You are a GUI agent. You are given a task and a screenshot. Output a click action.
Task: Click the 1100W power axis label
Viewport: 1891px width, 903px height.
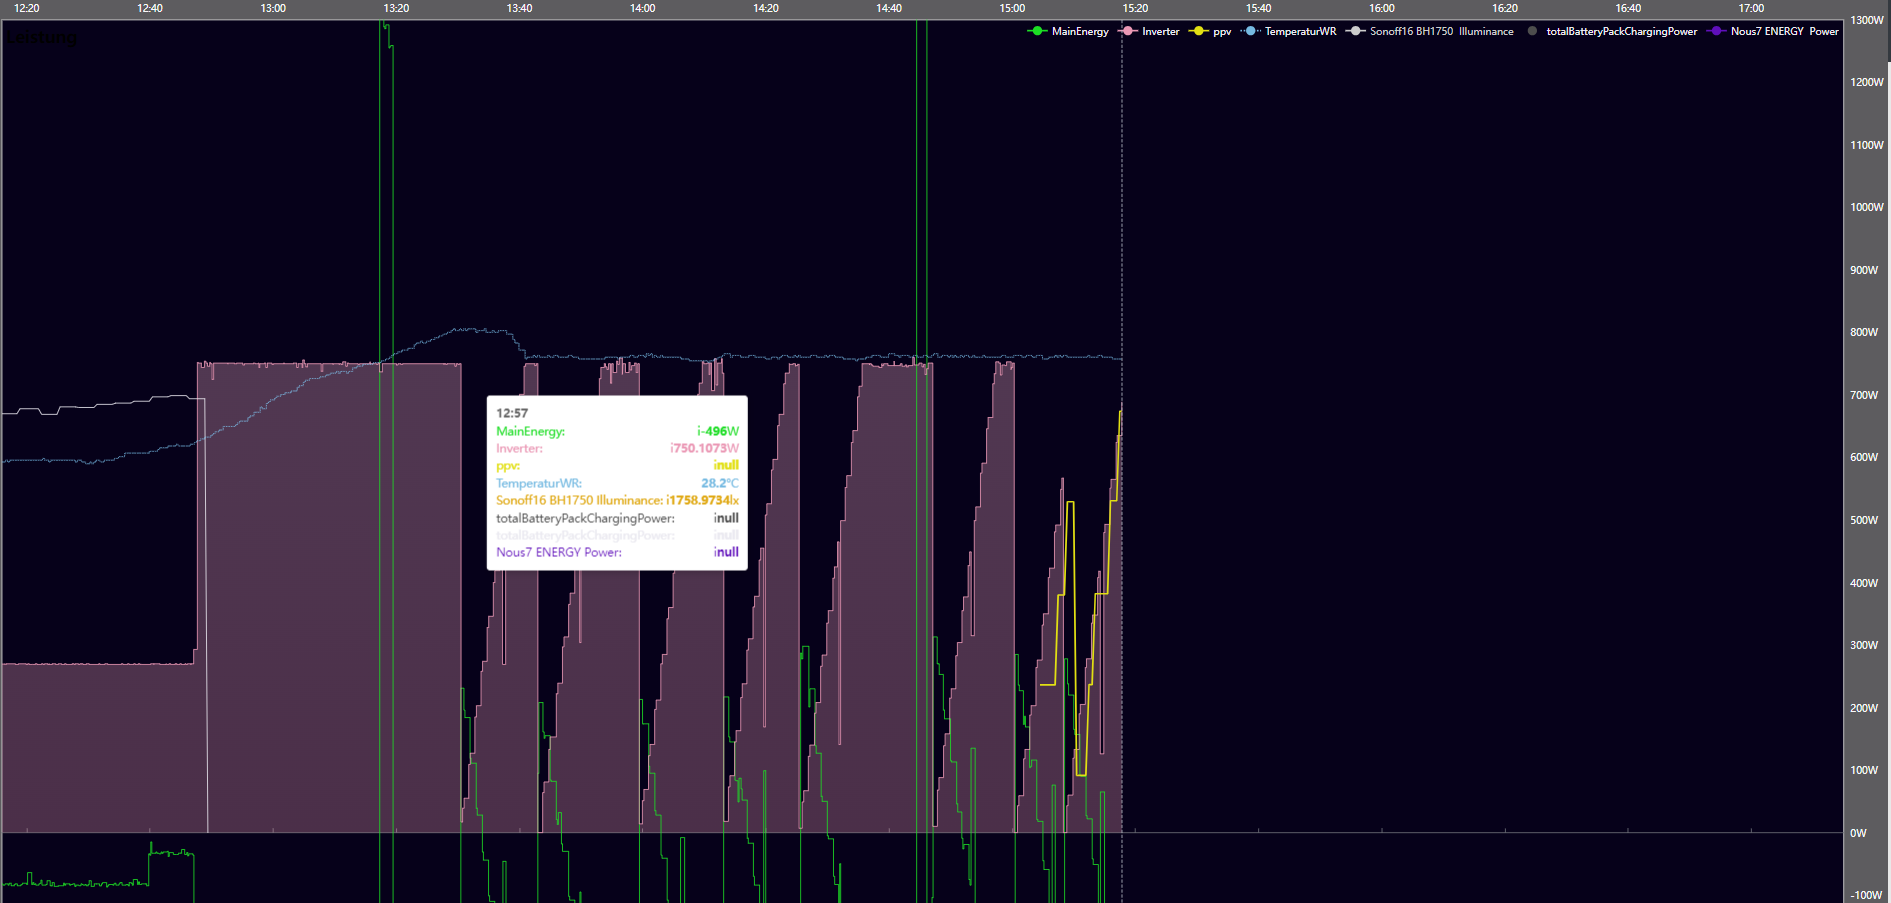coord(1867,145)
